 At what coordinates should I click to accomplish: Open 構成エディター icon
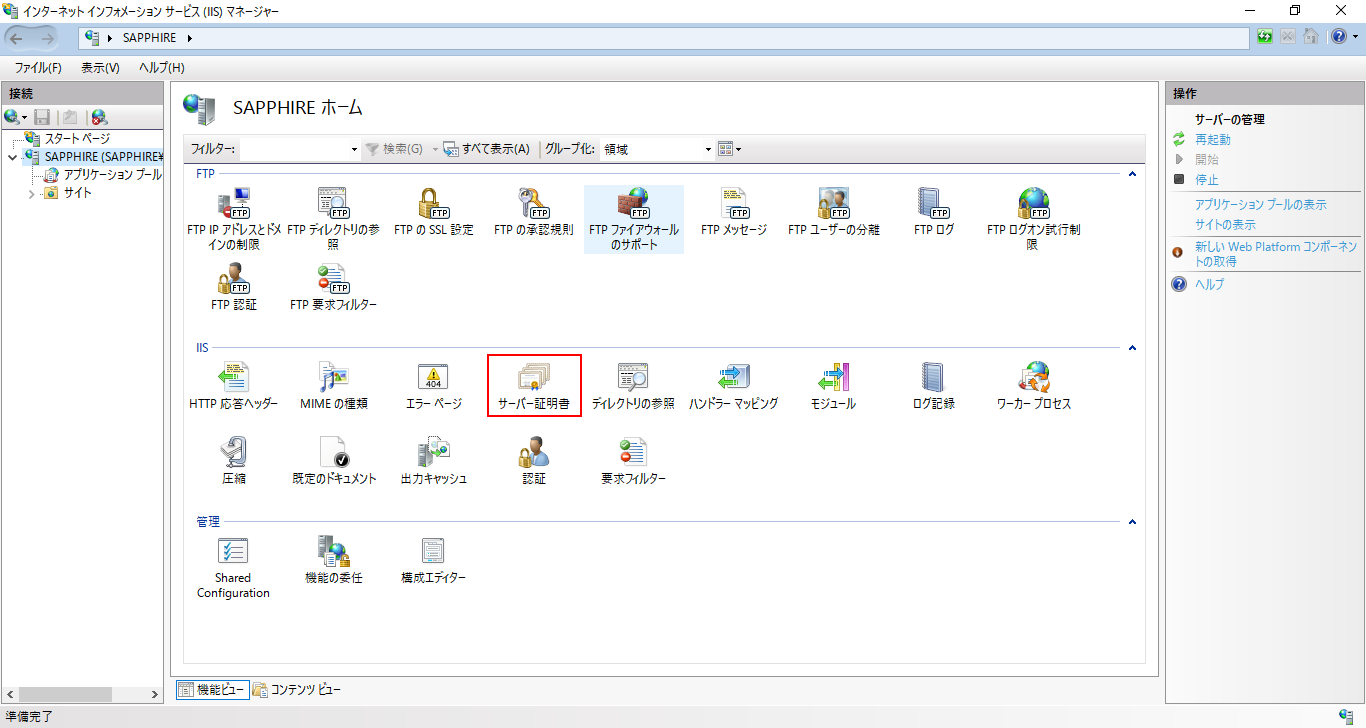coord(433,561)
